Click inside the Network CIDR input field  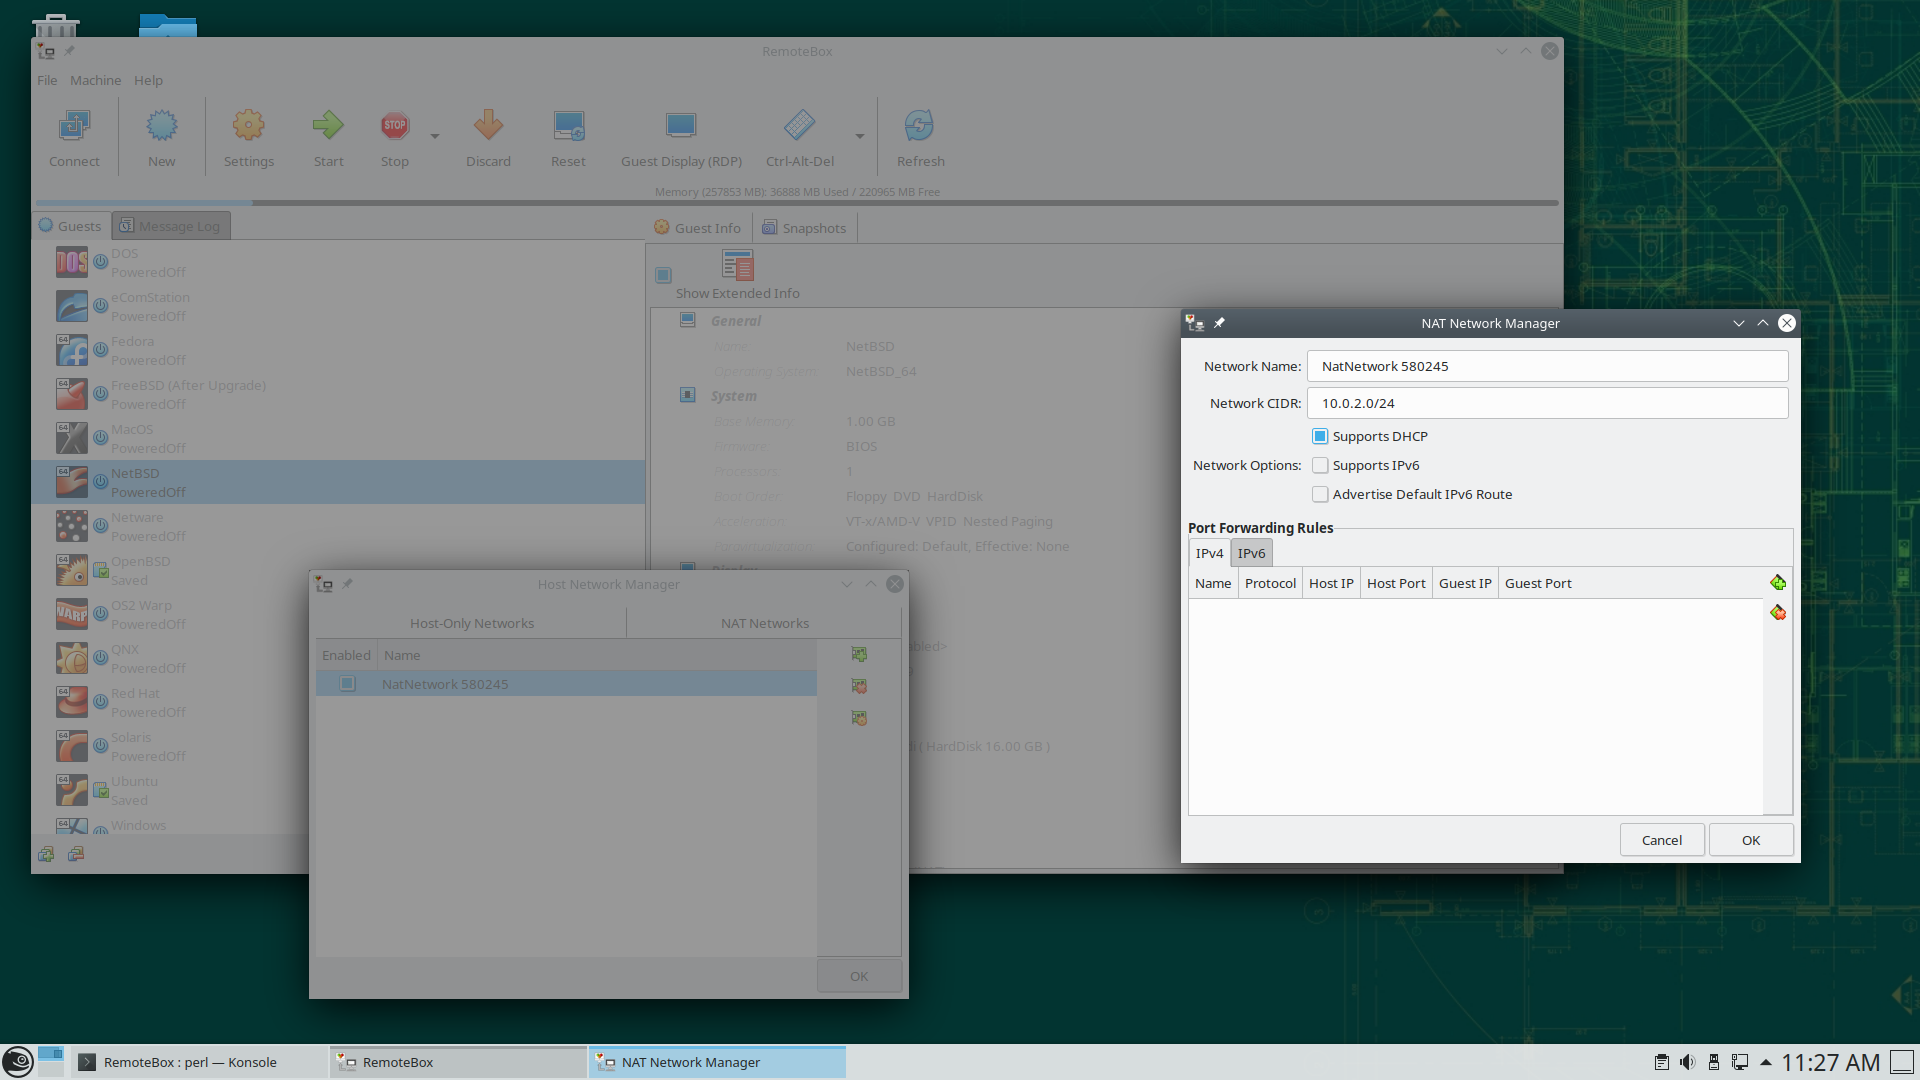[x=1548, y=403]
